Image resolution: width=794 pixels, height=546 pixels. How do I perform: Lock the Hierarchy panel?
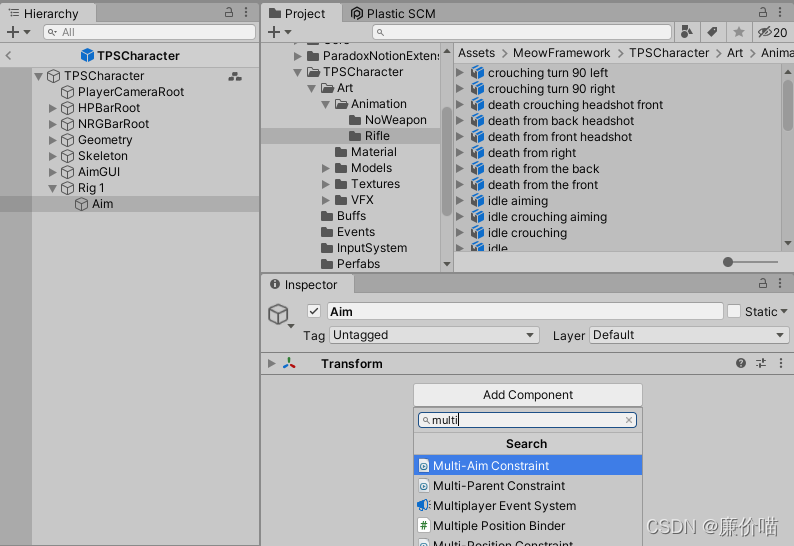point(229,13)
